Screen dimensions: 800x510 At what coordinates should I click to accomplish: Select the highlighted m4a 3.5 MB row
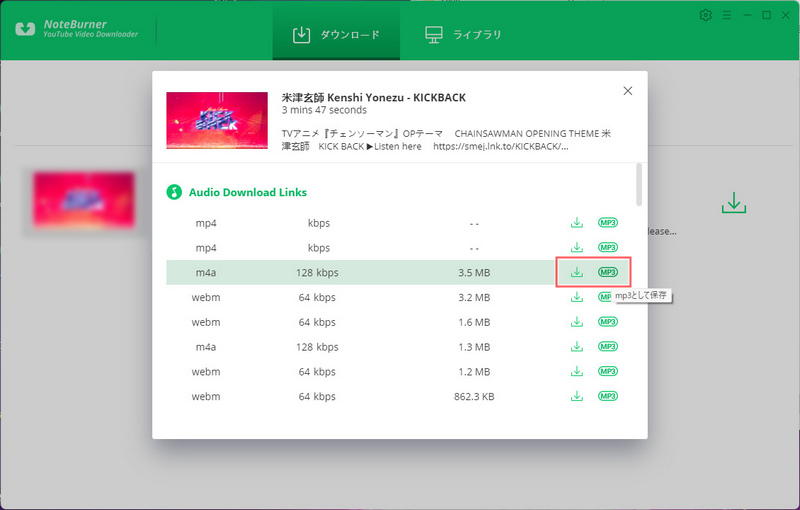(x=360, y=272)
